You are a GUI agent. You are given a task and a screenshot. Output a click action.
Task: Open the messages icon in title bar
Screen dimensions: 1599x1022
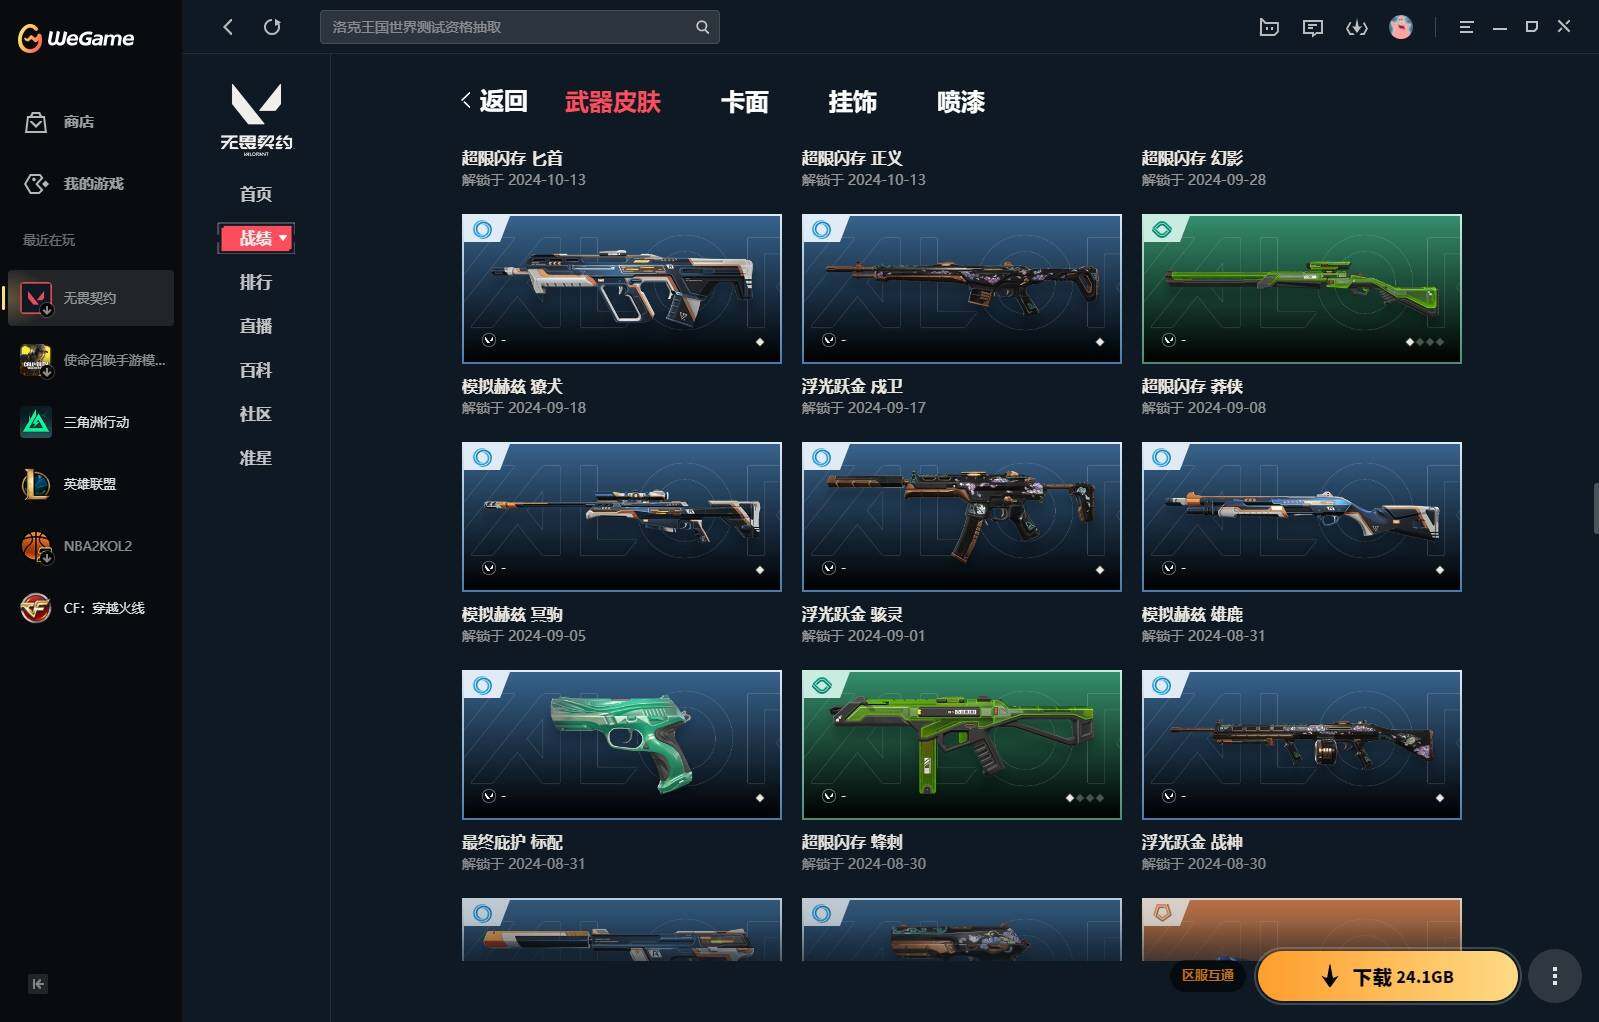click(1313, 27)
